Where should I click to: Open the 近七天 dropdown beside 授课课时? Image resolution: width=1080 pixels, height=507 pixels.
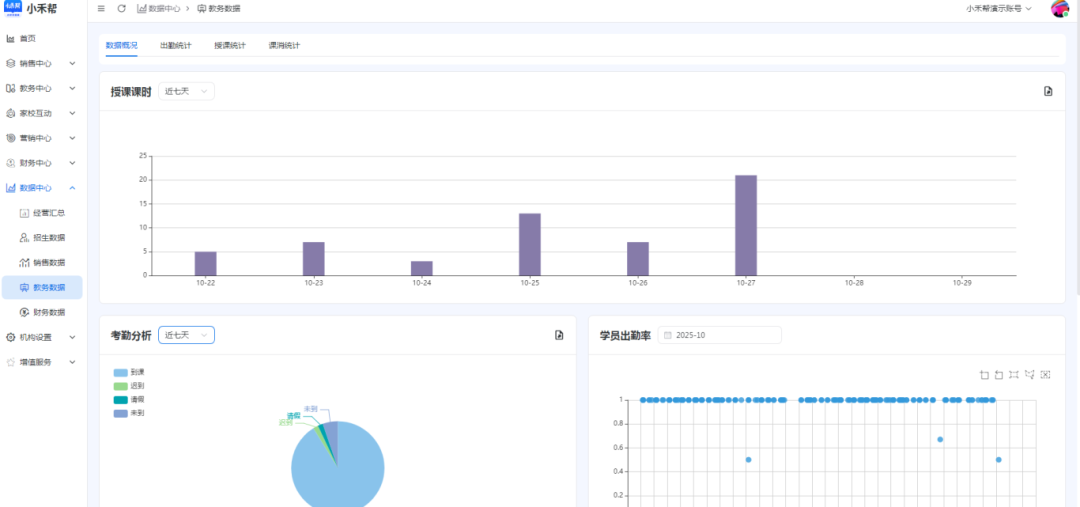pyautogui.click(x=186, y=91)
